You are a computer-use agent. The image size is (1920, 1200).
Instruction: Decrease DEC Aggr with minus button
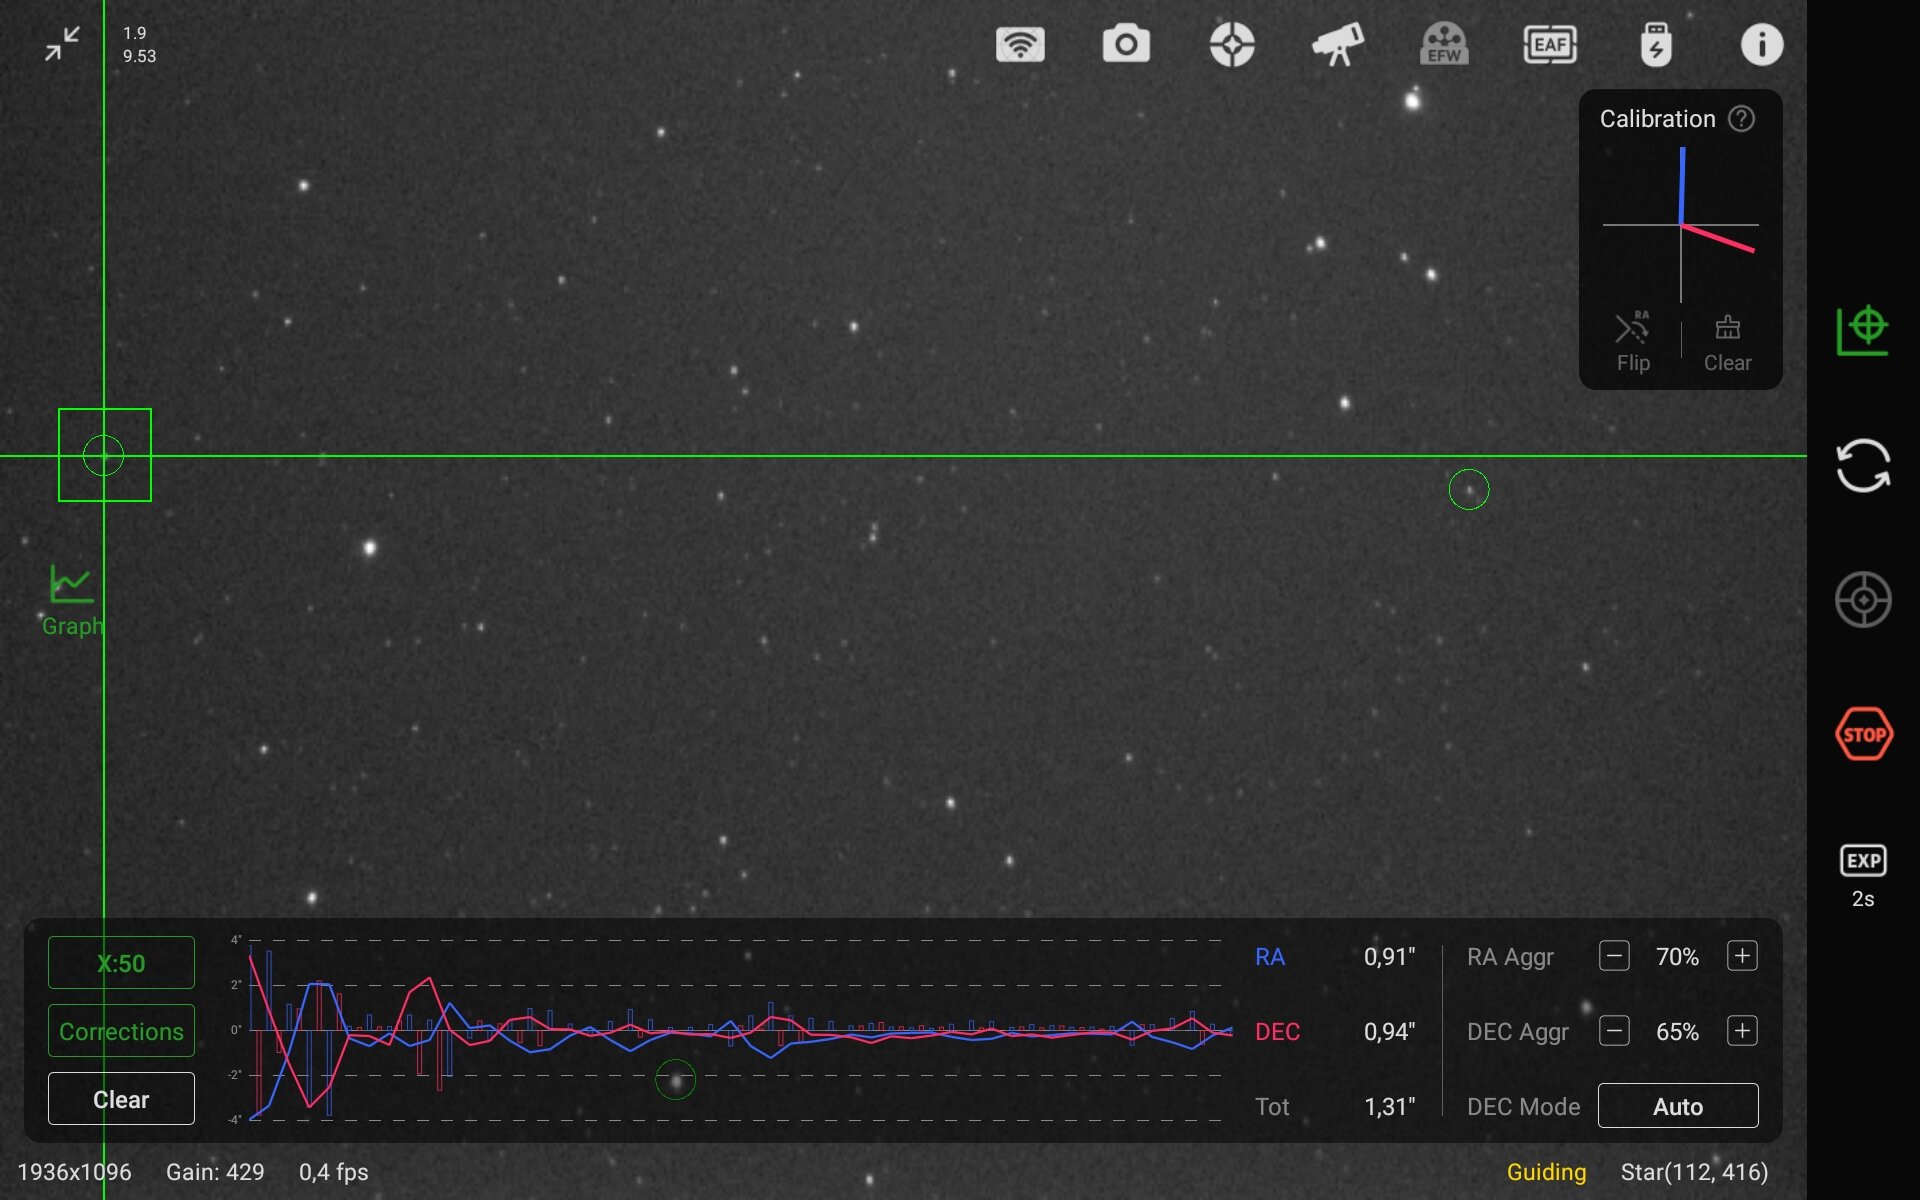(x=1614, y=1031)
